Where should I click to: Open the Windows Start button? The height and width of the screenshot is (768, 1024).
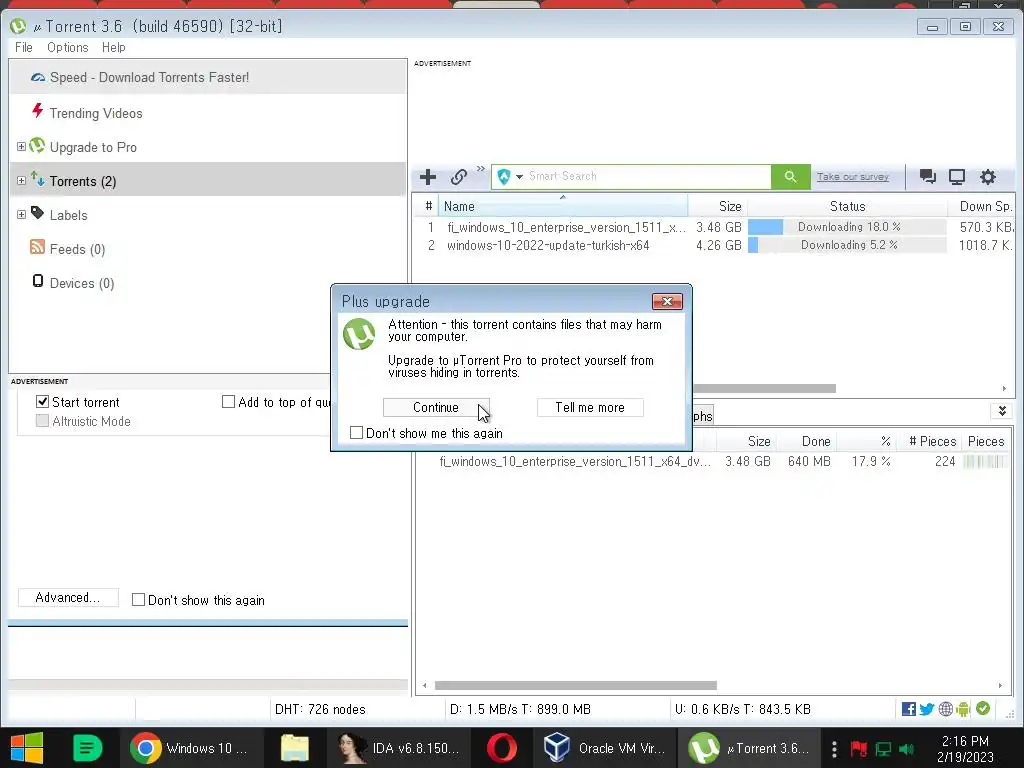(27, 748)
